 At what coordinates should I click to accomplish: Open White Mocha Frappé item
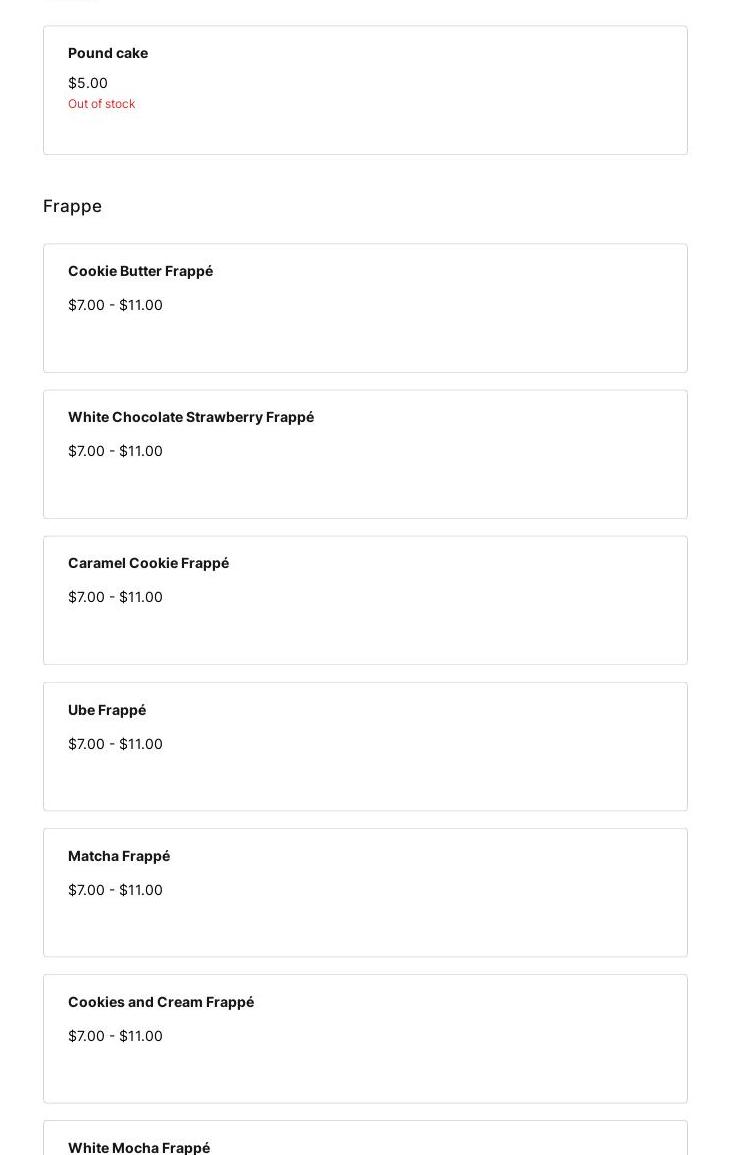139,1147
